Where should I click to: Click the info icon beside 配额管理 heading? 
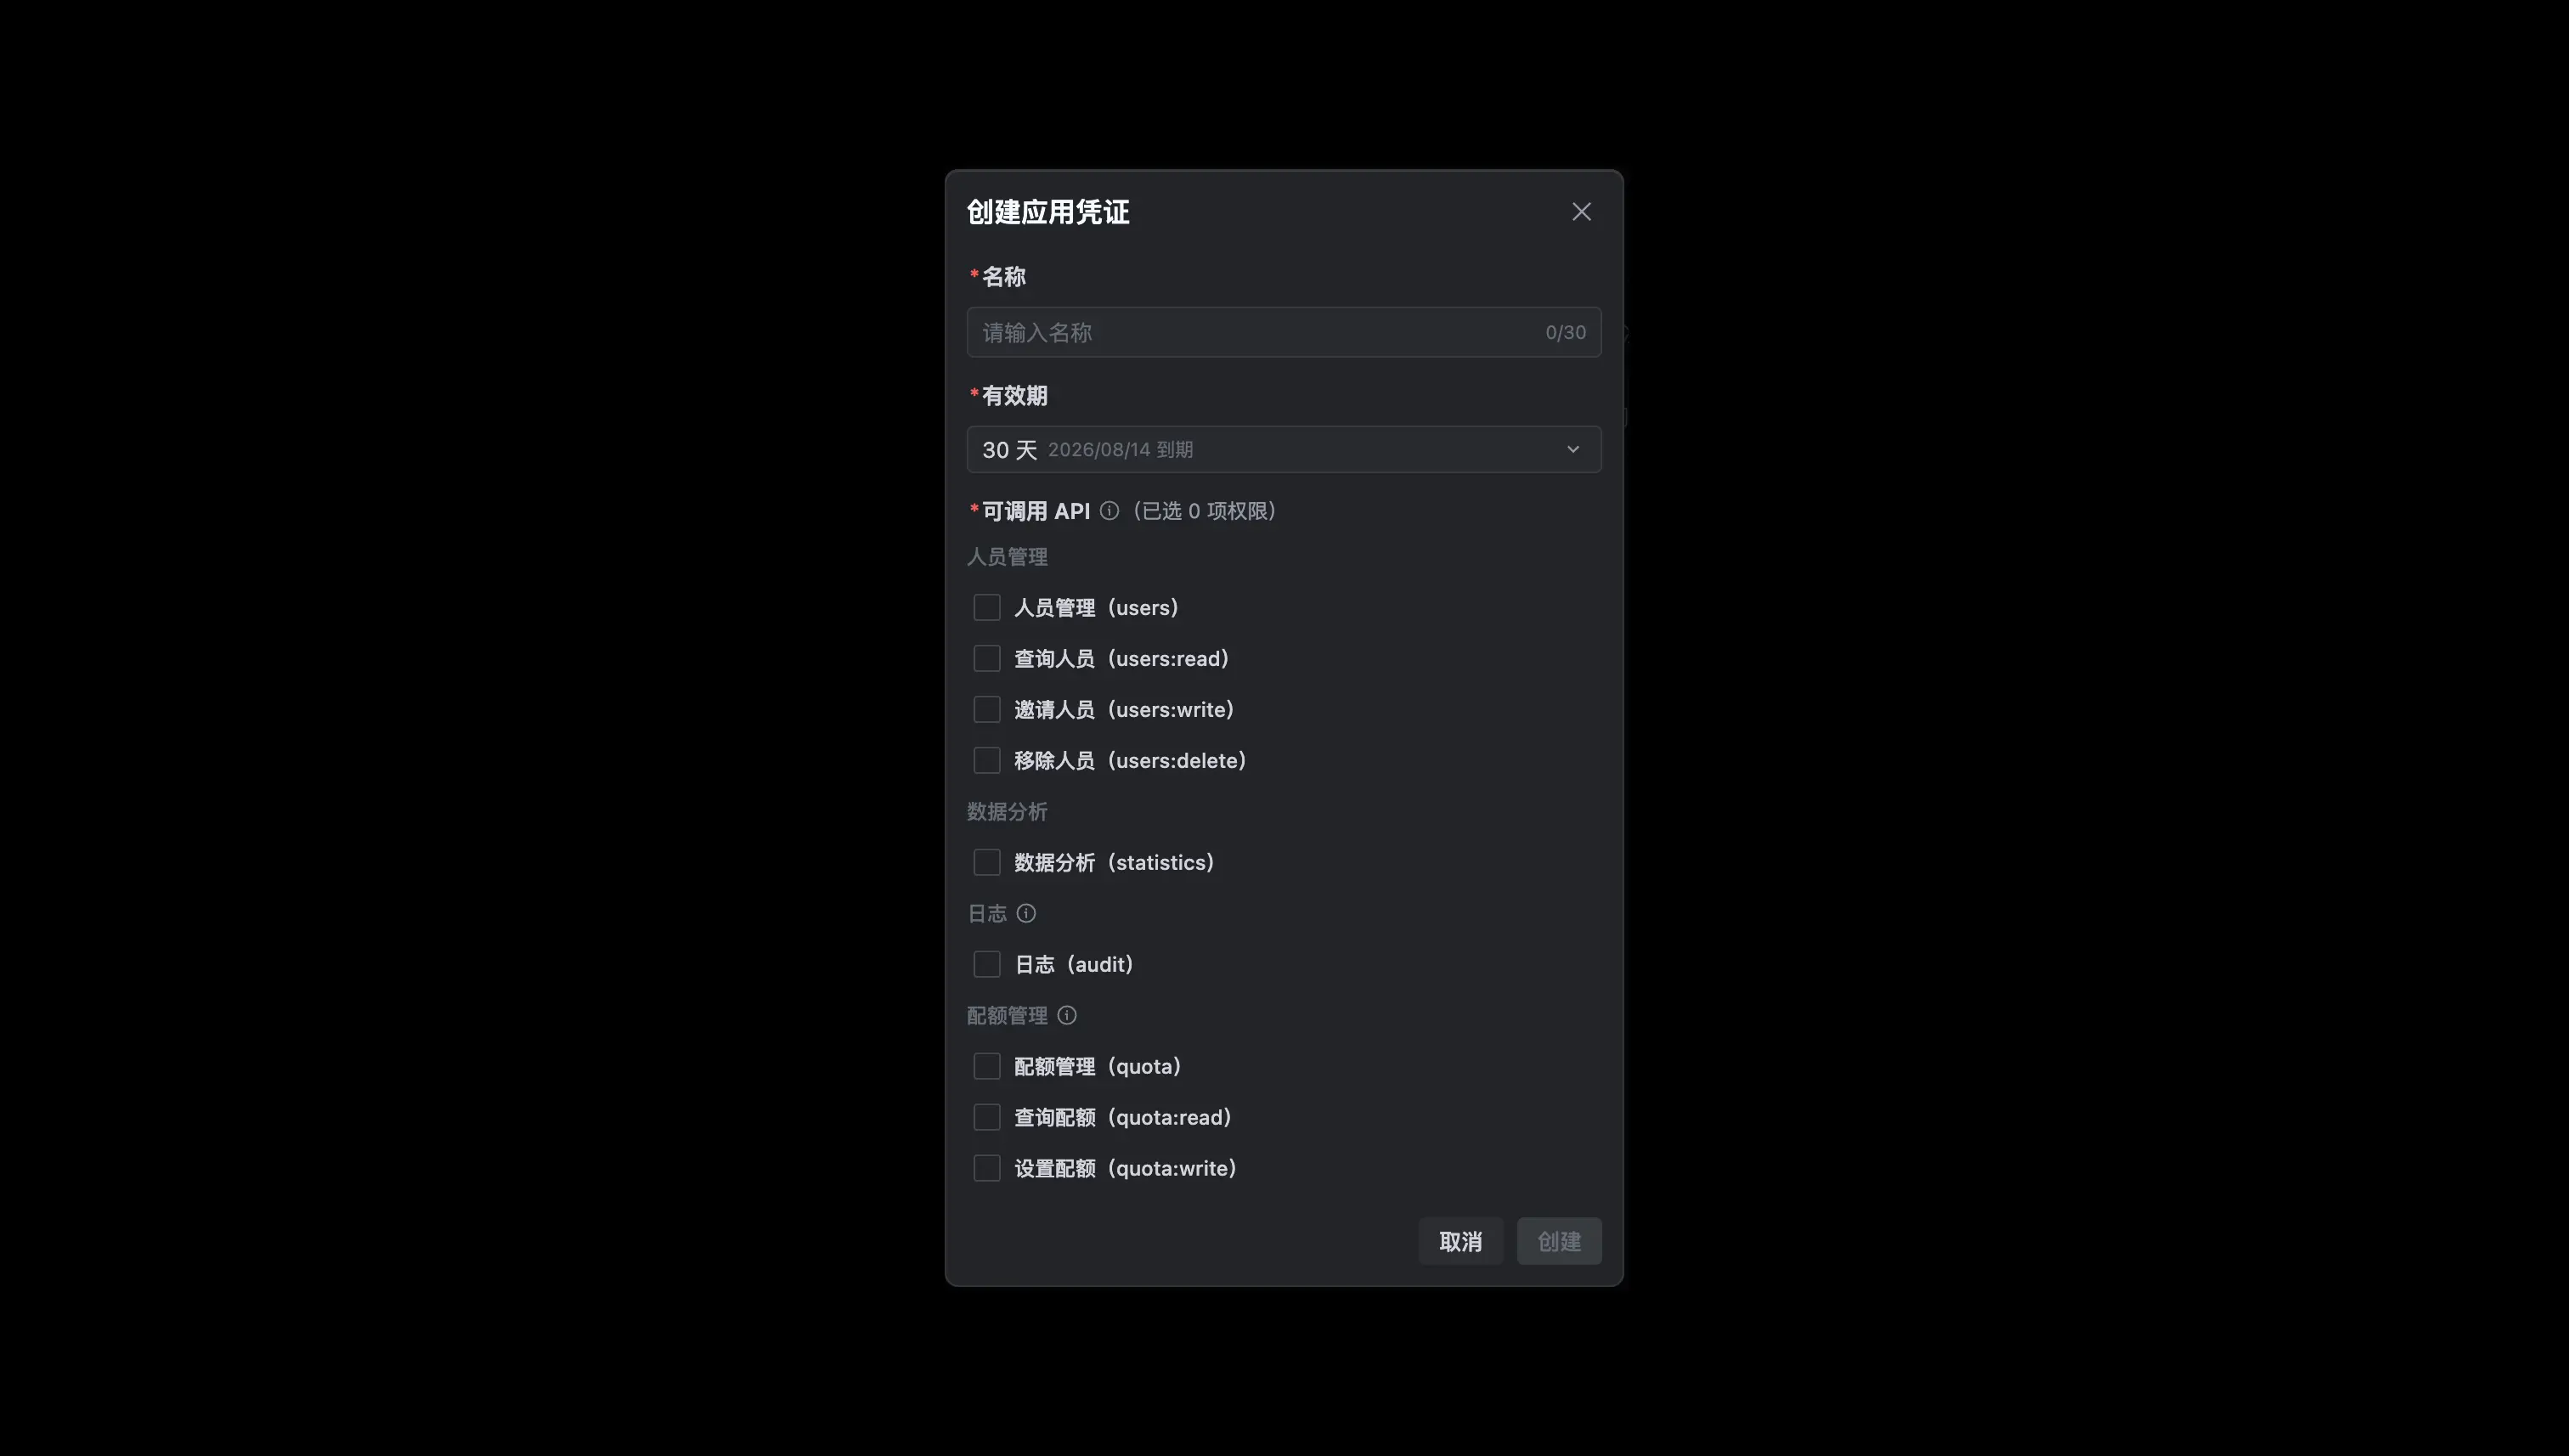1067,1015
